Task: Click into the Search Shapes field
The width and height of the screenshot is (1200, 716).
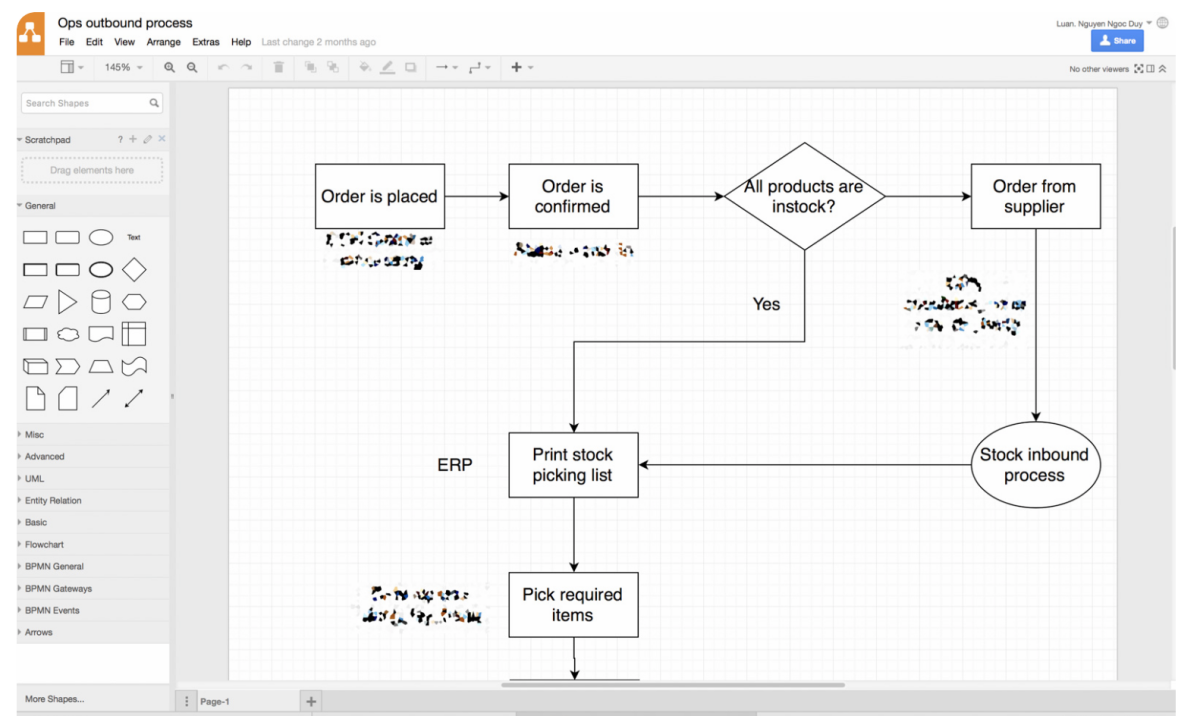Action: [x=84, y=103]
